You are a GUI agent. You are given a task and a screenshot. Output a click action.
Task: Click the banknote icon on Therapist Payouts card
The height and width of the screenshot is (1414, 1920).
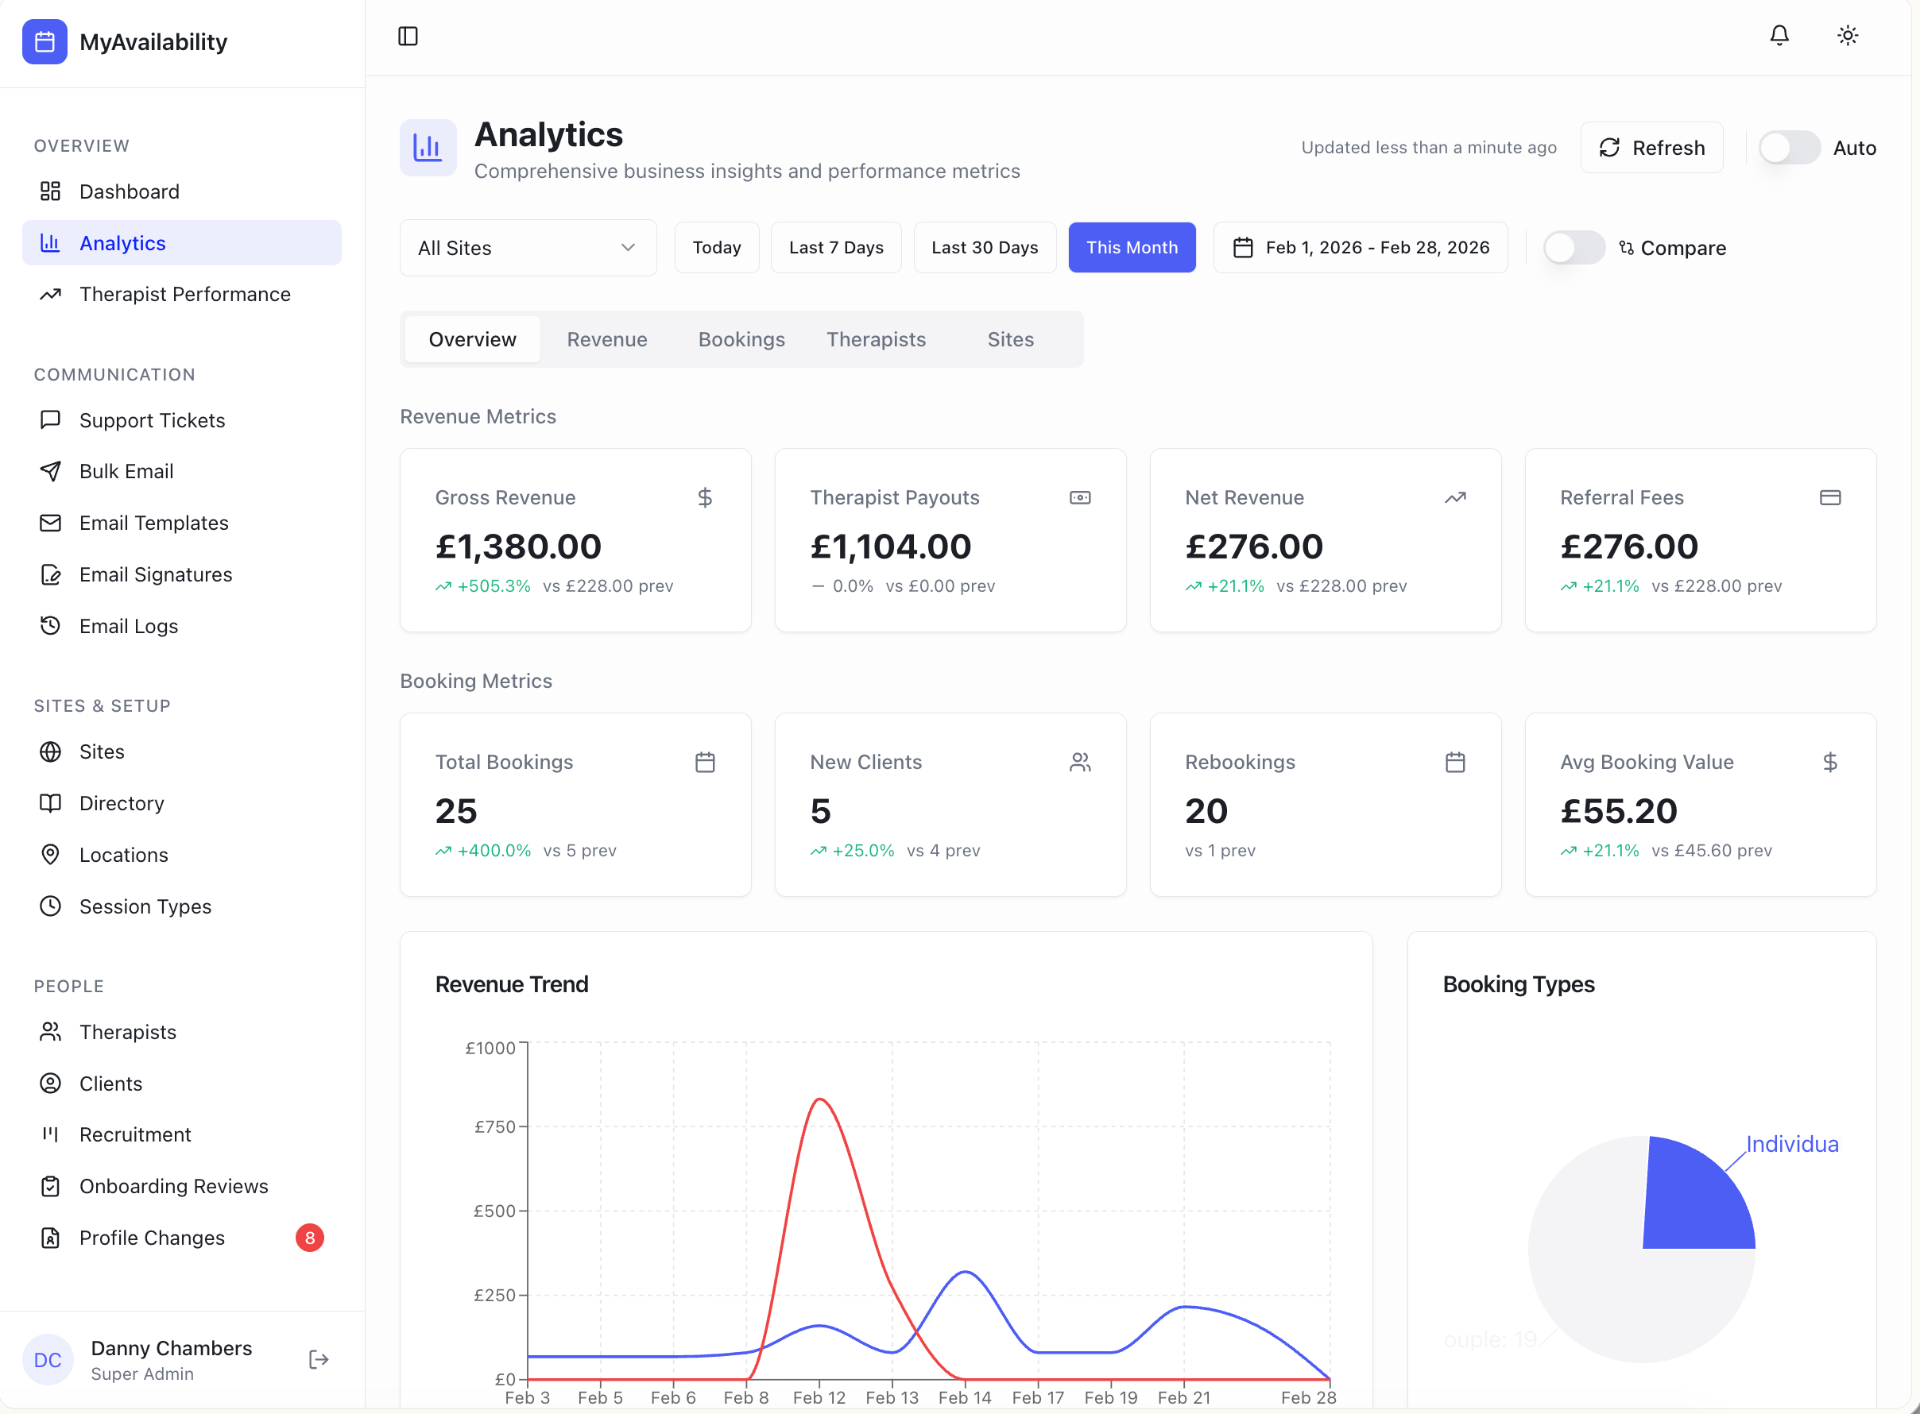tap(1080, 498)
